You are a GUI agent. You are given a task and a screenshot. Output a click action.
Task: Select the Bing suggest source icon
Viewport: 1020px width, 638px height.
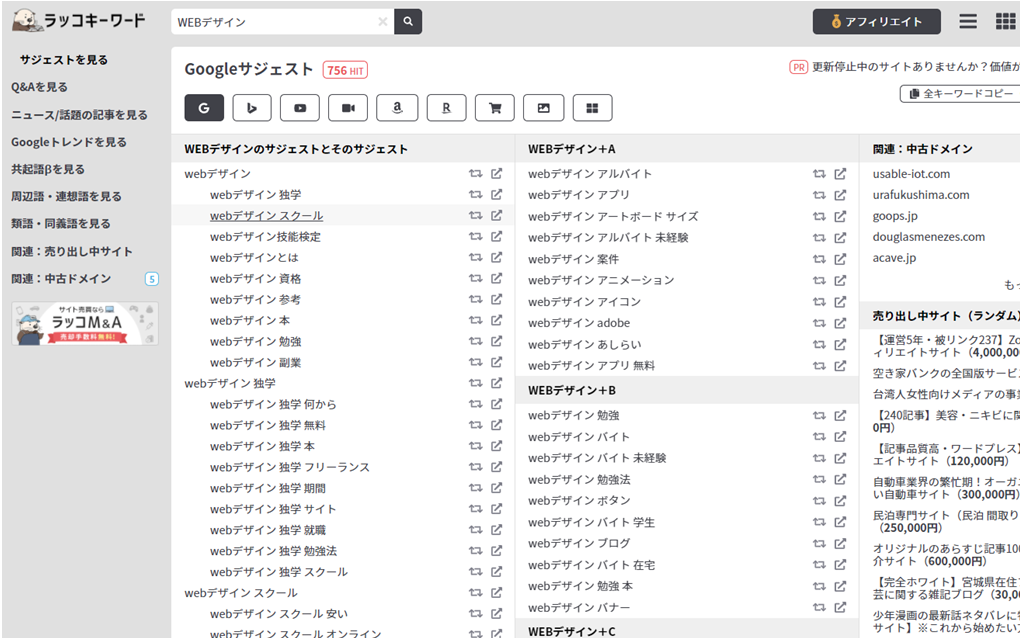coord(252,108)
